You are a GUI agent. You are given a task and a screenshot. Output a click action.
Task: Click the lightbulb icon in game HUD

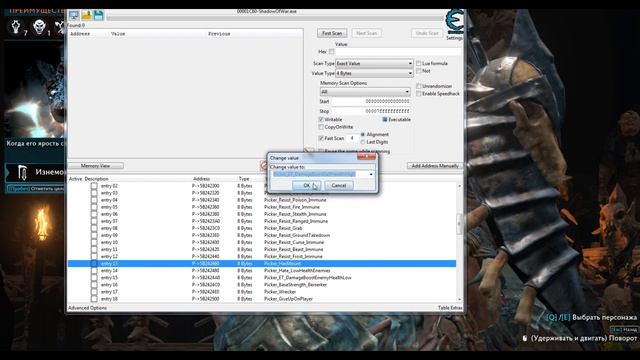[x=16, y=27]
